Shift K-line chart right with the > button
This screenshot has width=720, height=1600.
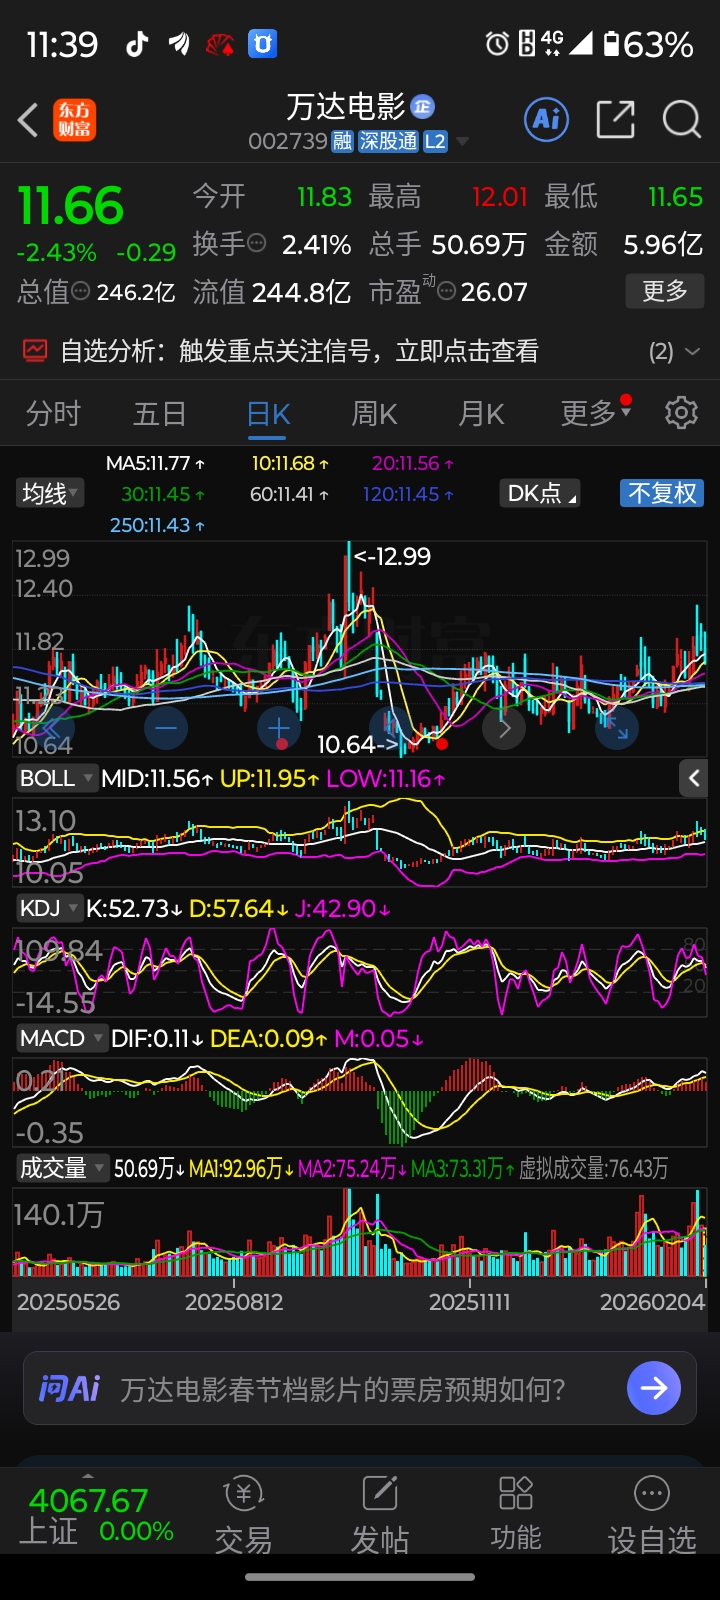click(504, 728)
